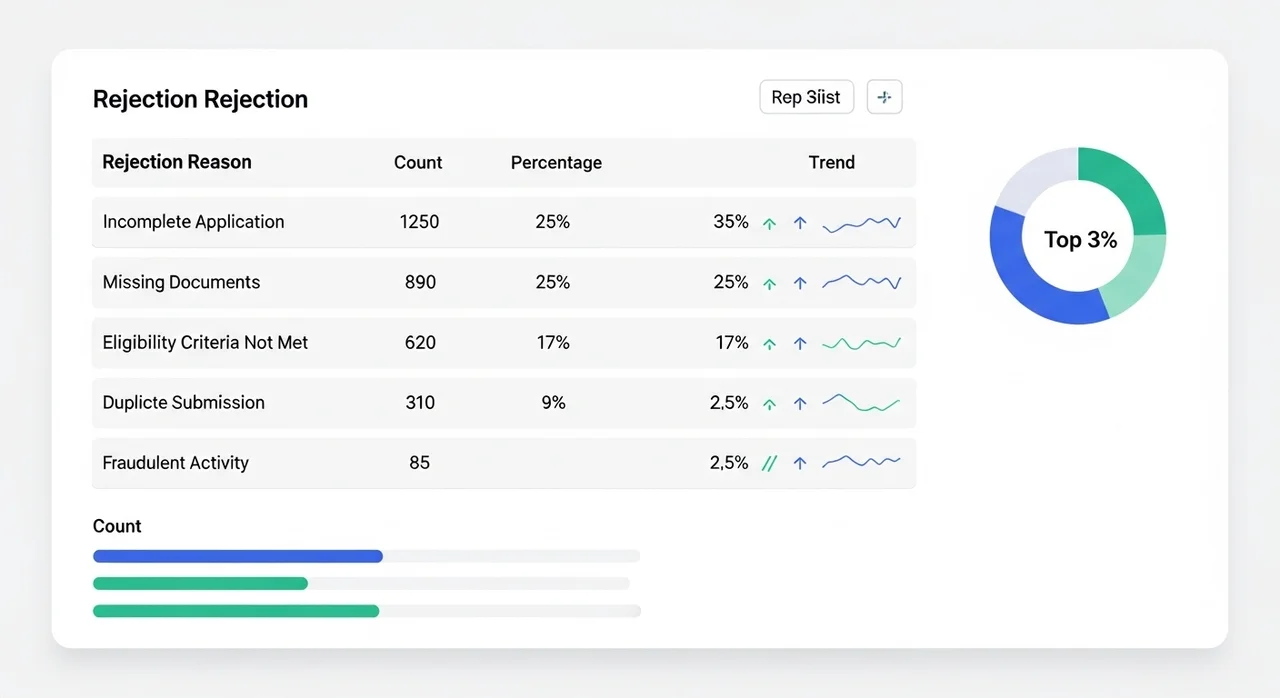Sort by Count column header
The width and height of the screenshot is (1280, 698).
(418, 162)
